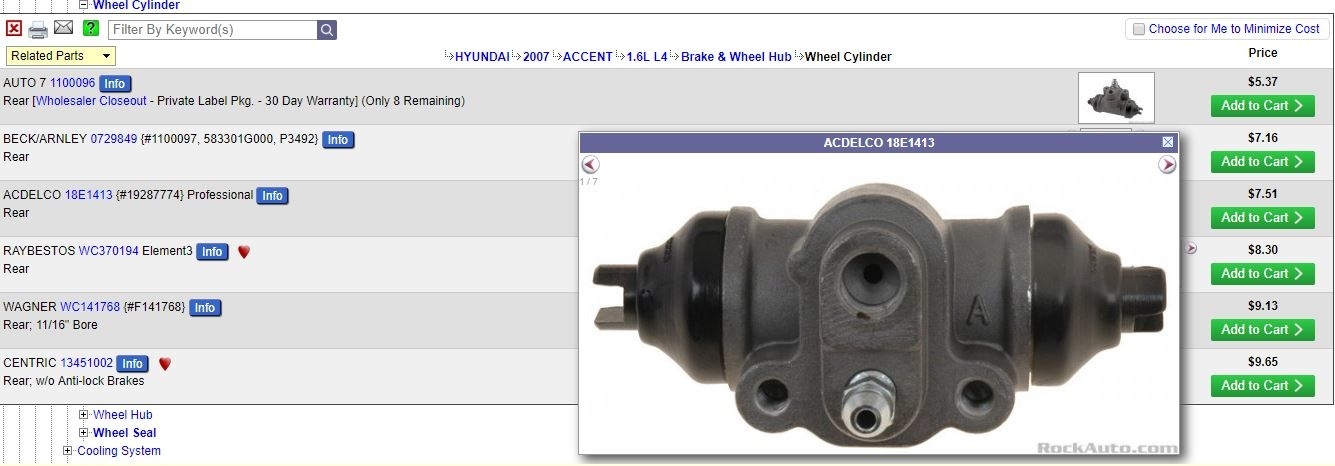
Task: Click the Filter By Keyword input field
Action: (x=213, y=30)
